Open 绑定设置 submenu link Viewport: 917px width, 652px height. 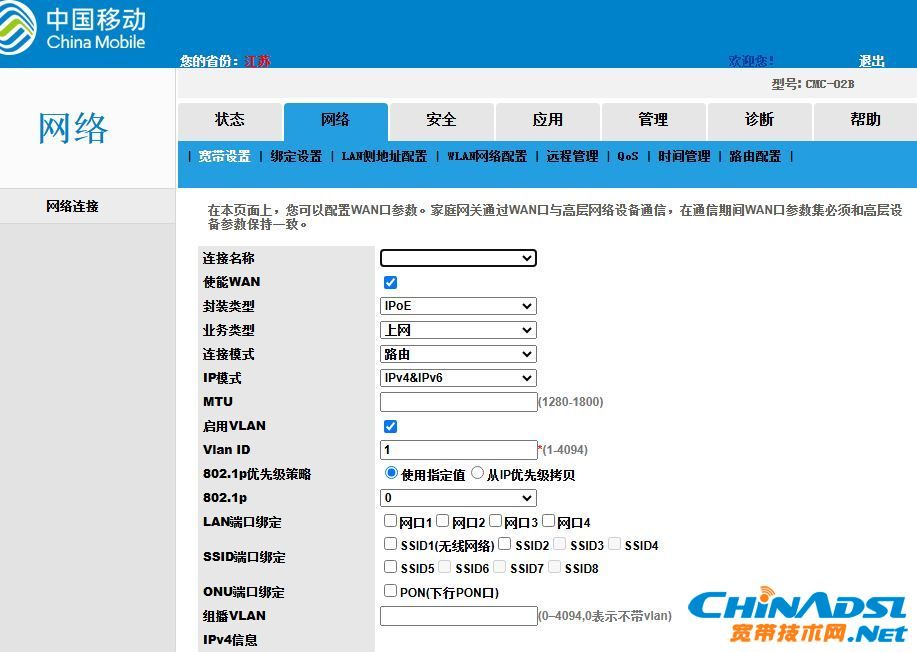[296, 156]
